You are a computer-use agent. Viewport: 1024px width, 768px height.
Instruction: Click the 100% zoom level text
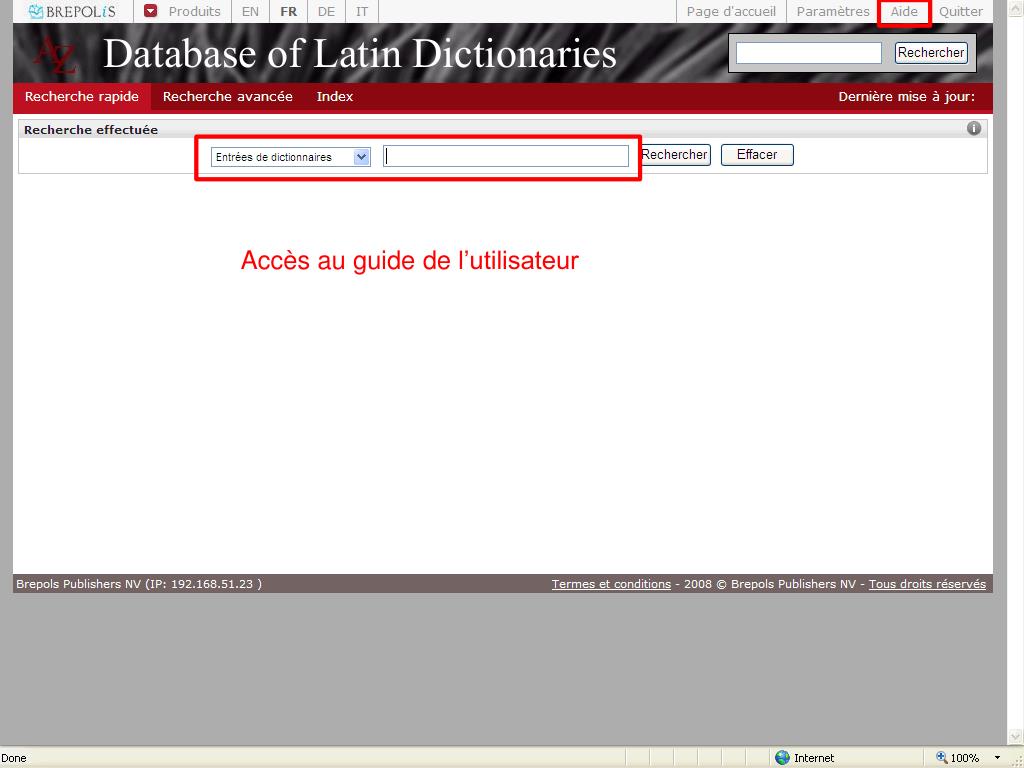tap(964, 758)
